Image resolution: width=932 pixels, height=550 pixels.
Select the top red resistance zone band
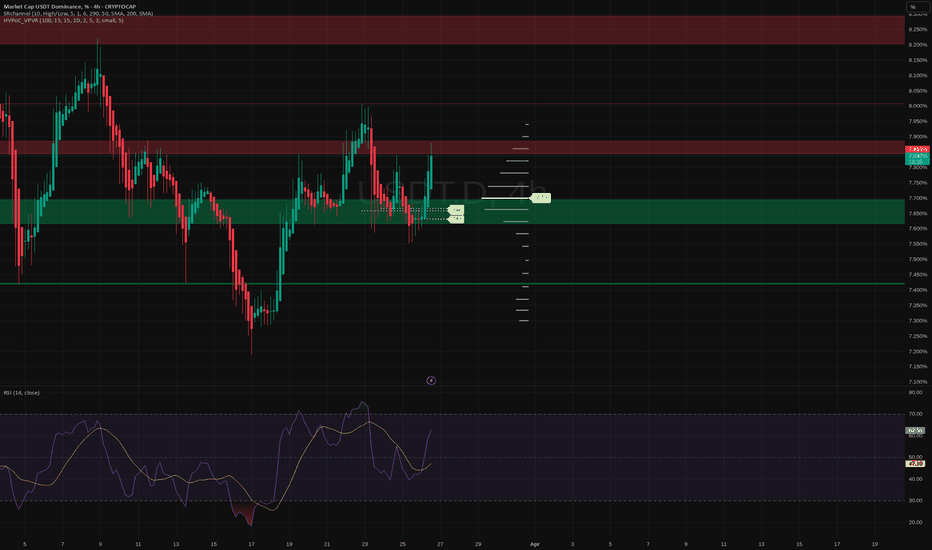click(450, 30)
